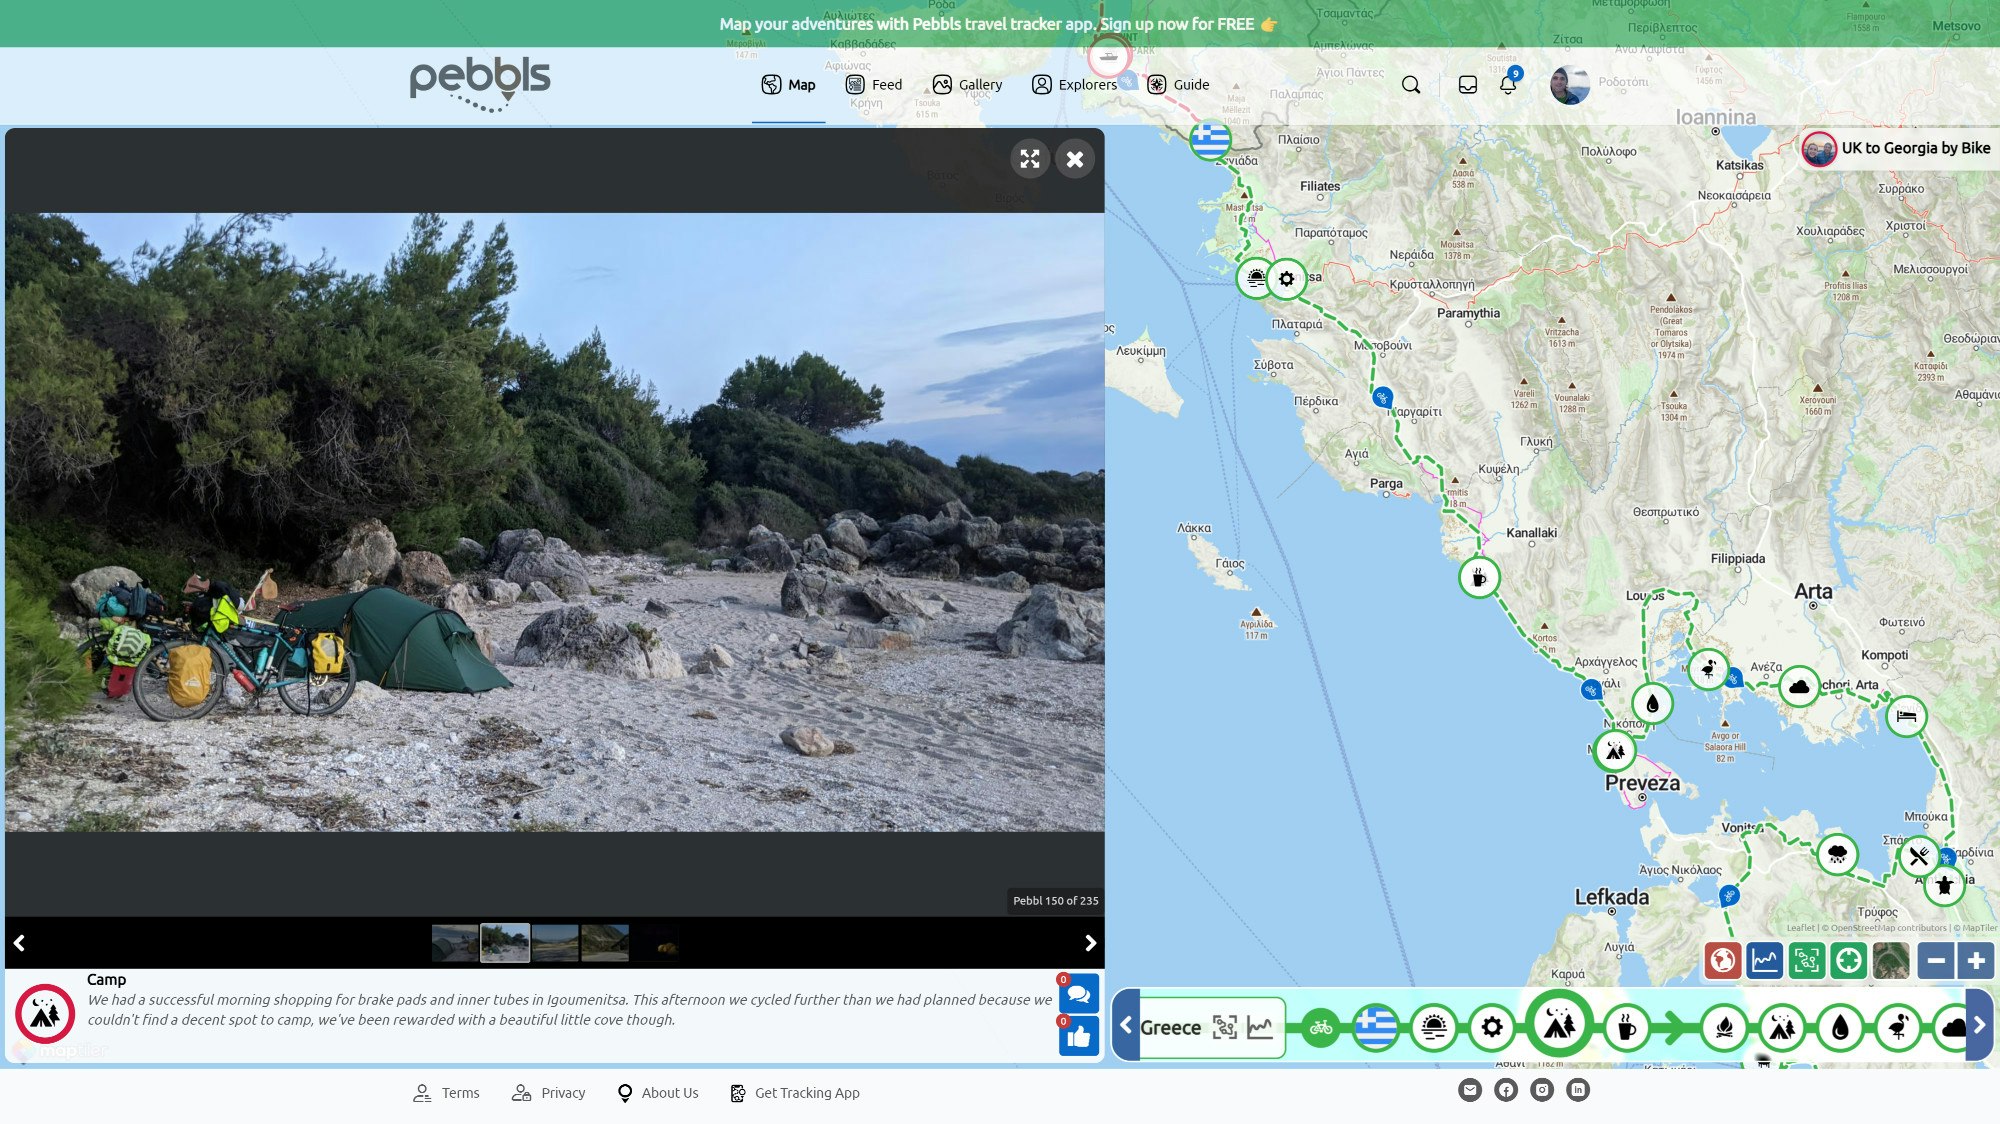Select the bicycle marker in the timeline
The width and height of the screenshot is (2000, 1124).
pos(1321,1027)
